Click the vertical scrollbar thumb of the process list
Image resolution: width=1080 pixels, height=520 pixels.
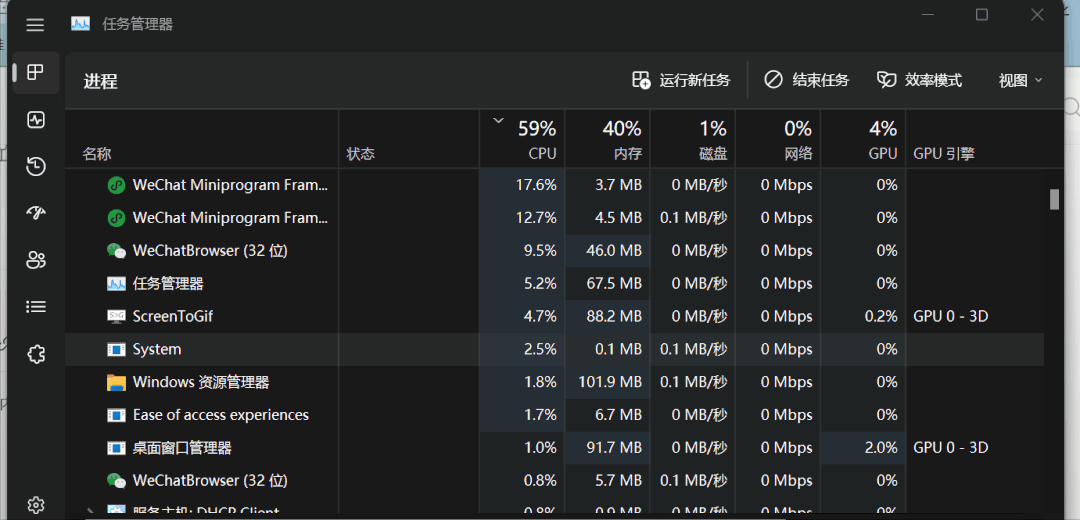tap(1054, 199)
